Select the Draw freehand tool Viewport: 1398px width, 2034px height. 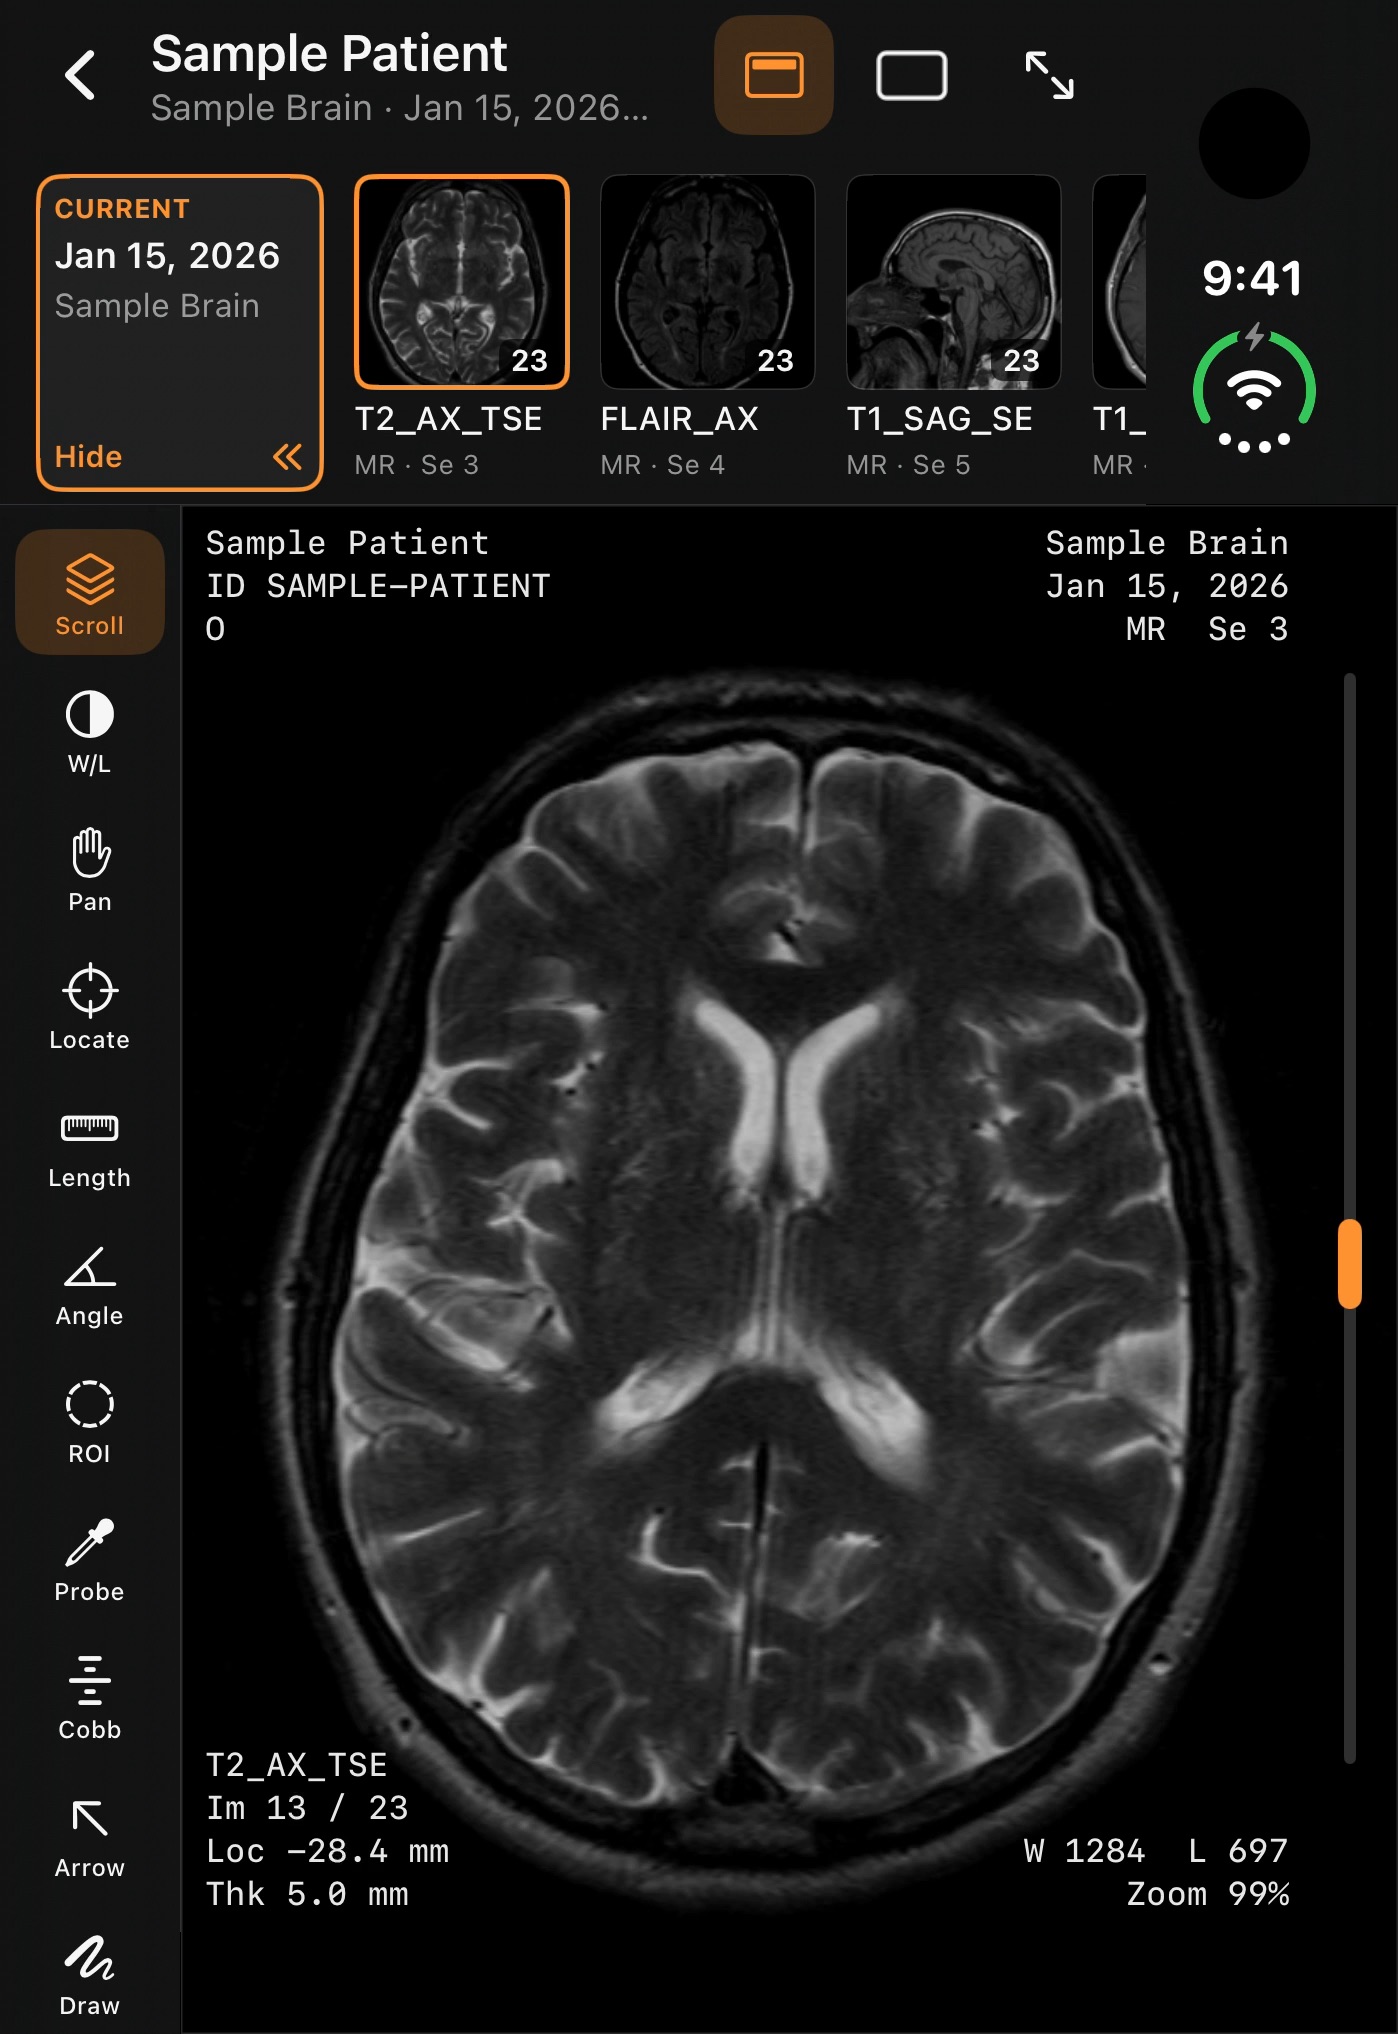click(x=90, y=1974)
